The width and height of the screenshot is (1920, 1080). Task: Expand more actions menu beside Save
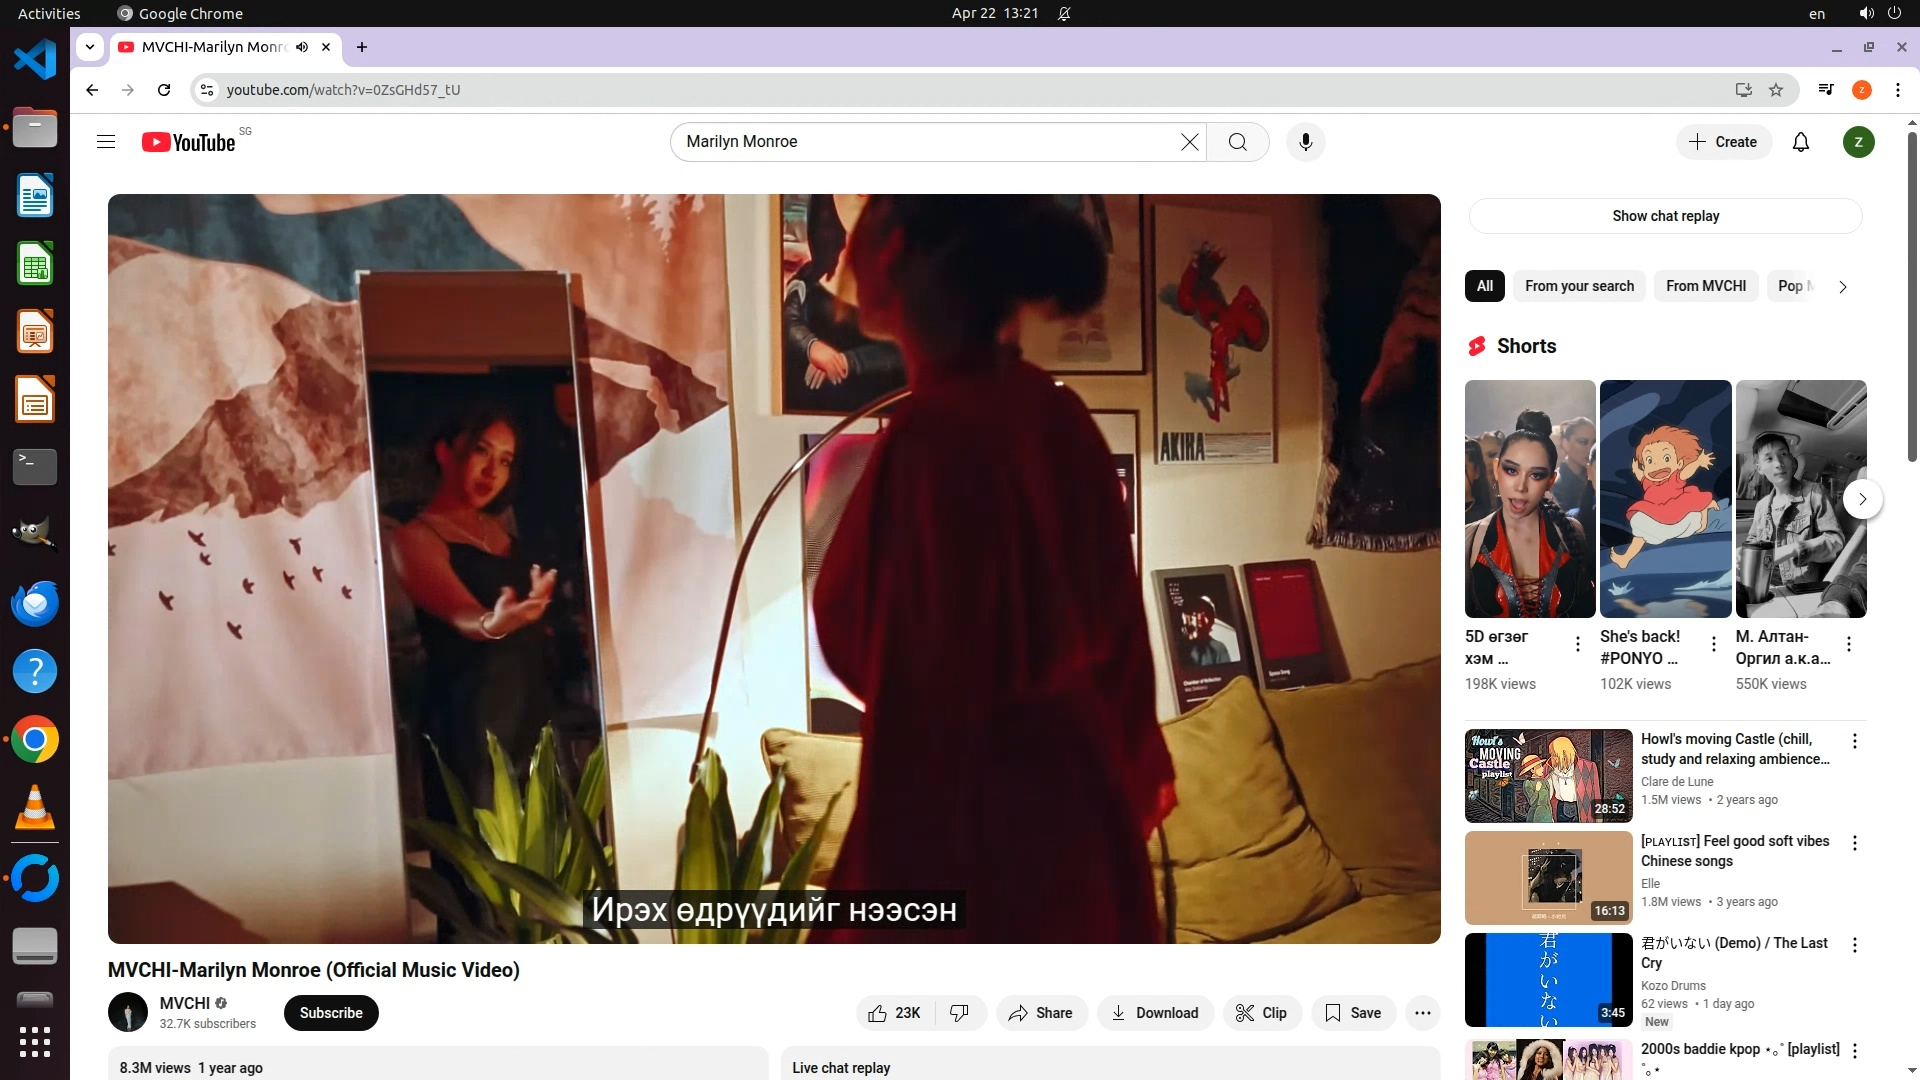tap(1422, 1013)
